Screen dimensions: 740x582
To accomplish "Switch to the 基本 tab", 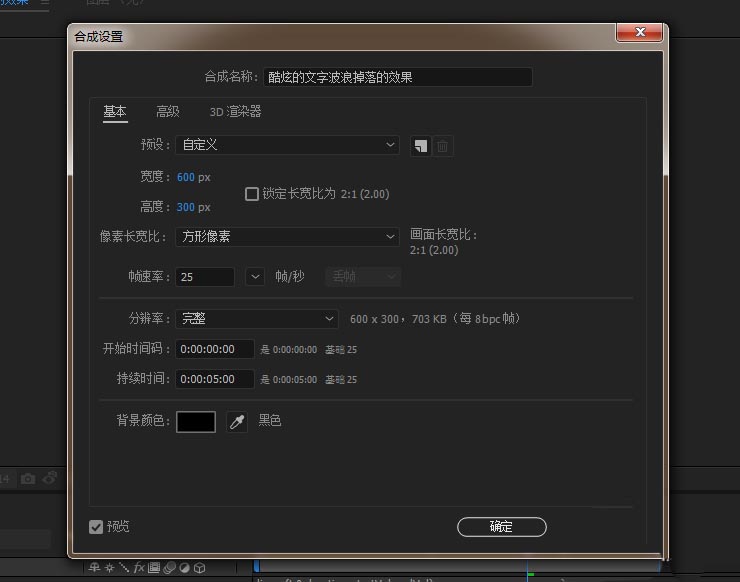I will [x=115, y=112].
